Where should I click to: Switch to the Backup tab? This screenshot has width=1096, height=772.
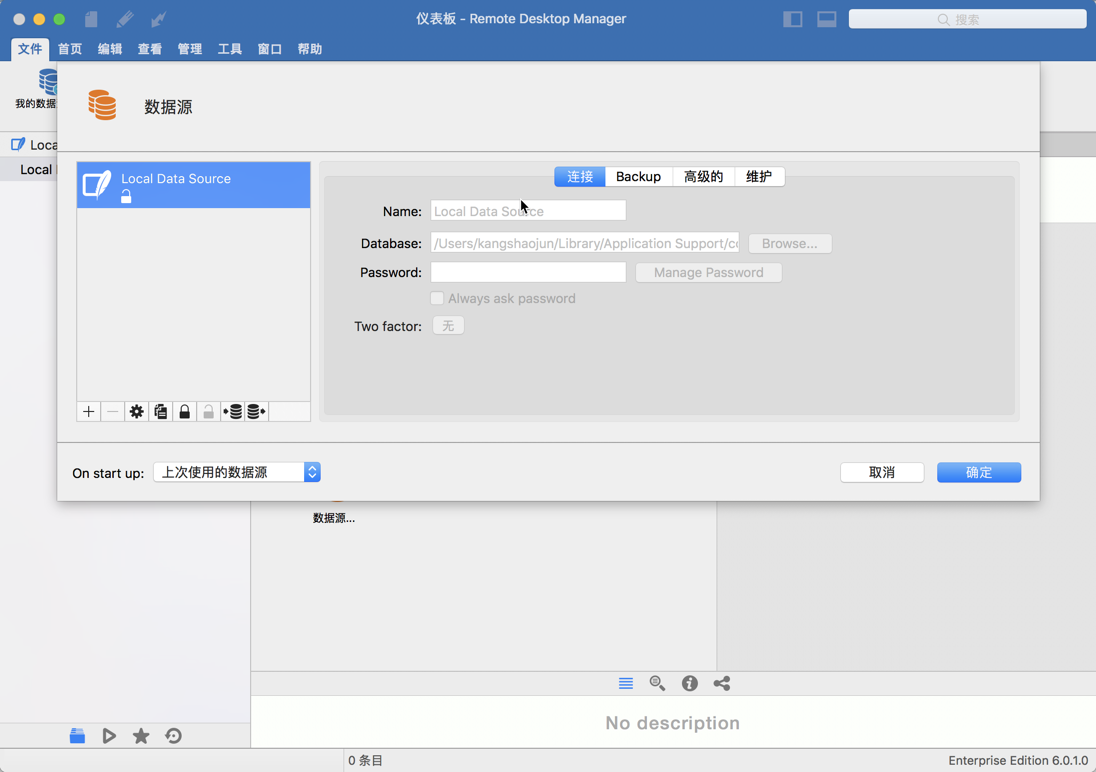(638, 176)
